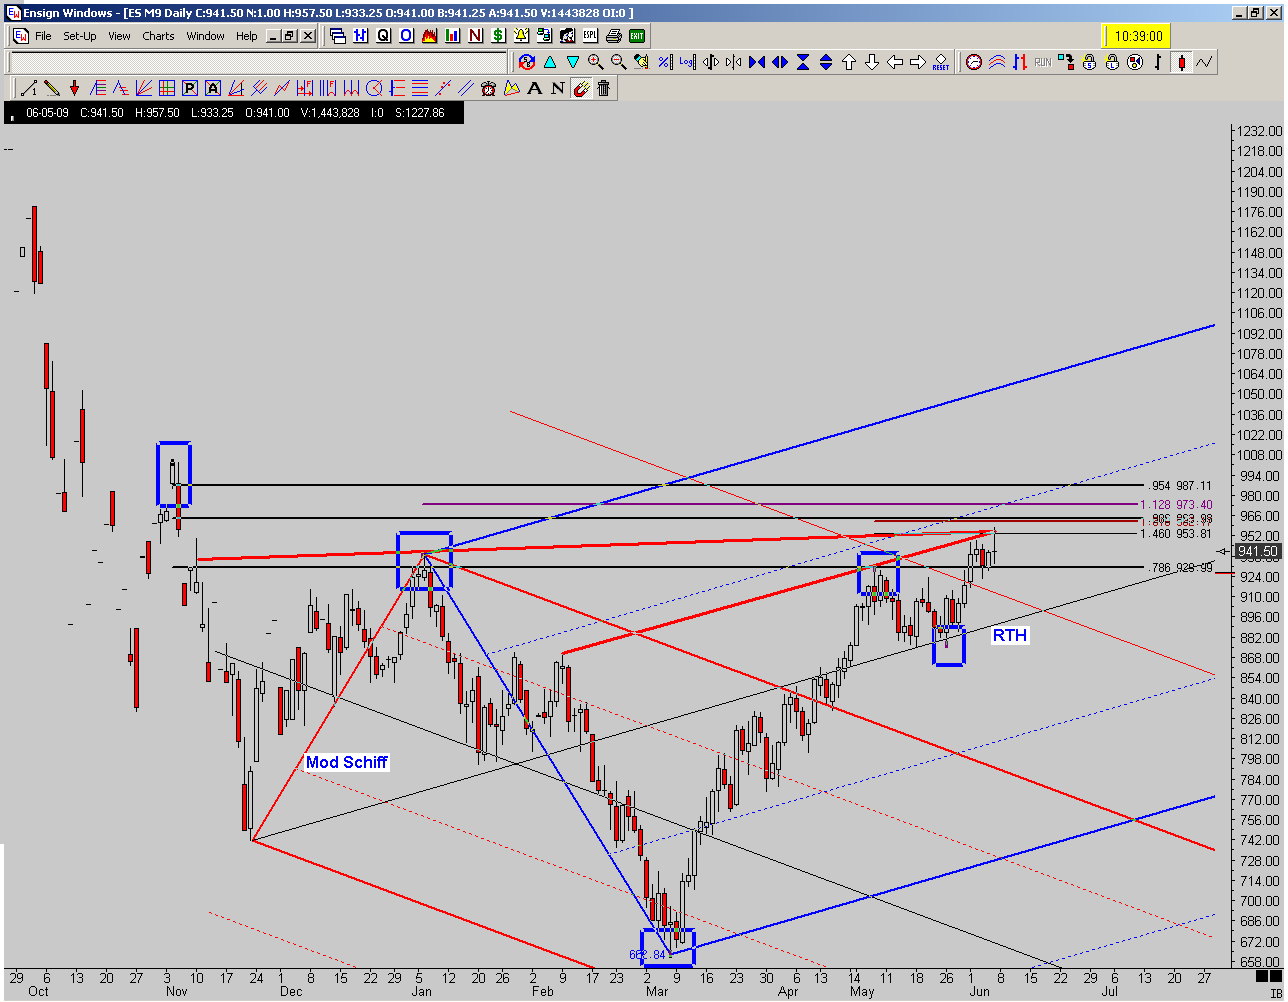Shift chart with the right arrow button
The height and width of the screenshot is (1002, 1288).
coord(918,62)
